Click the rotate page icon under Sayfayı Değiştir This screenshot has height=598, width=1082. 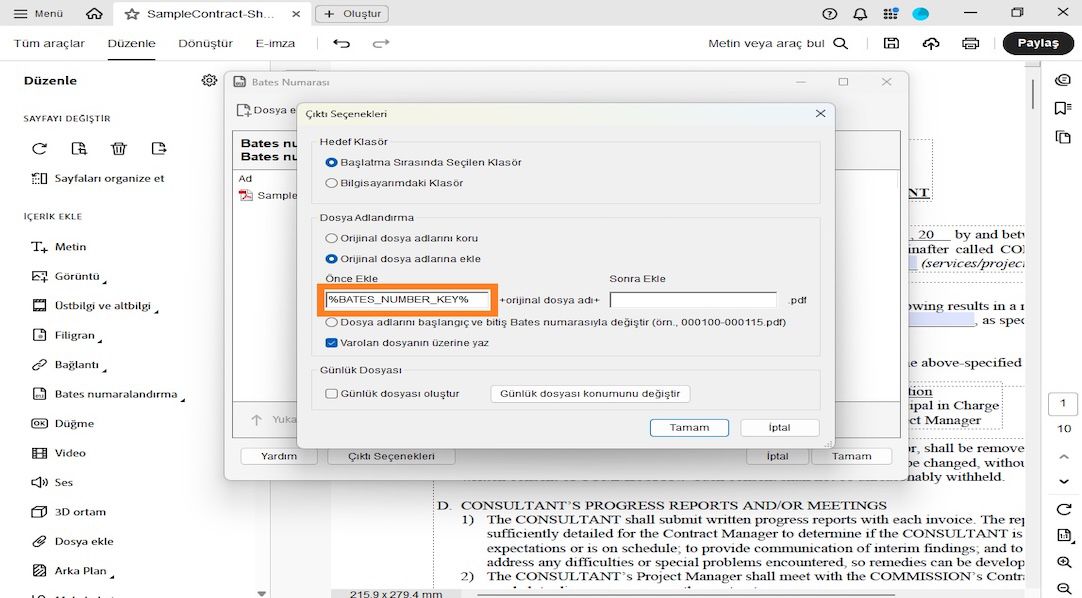click(x=39, y=148)
